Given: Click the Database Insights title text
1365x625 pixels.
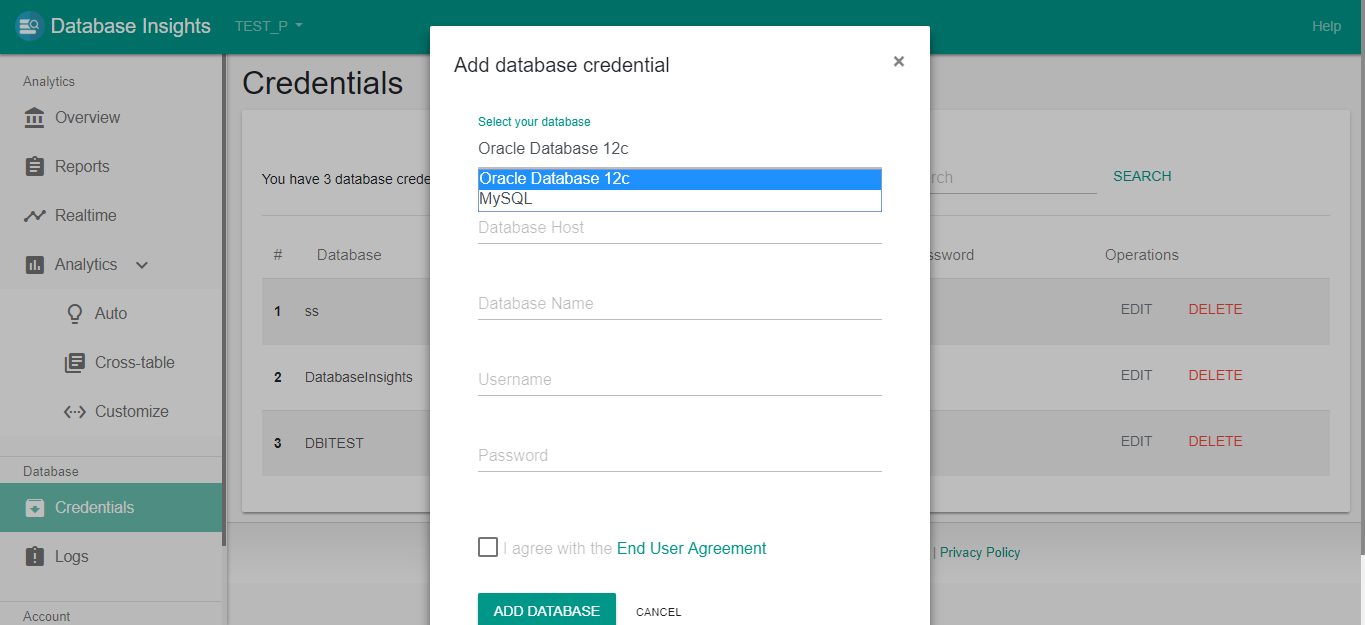Looking at the screenshot, I should click(x=131, y=26).
